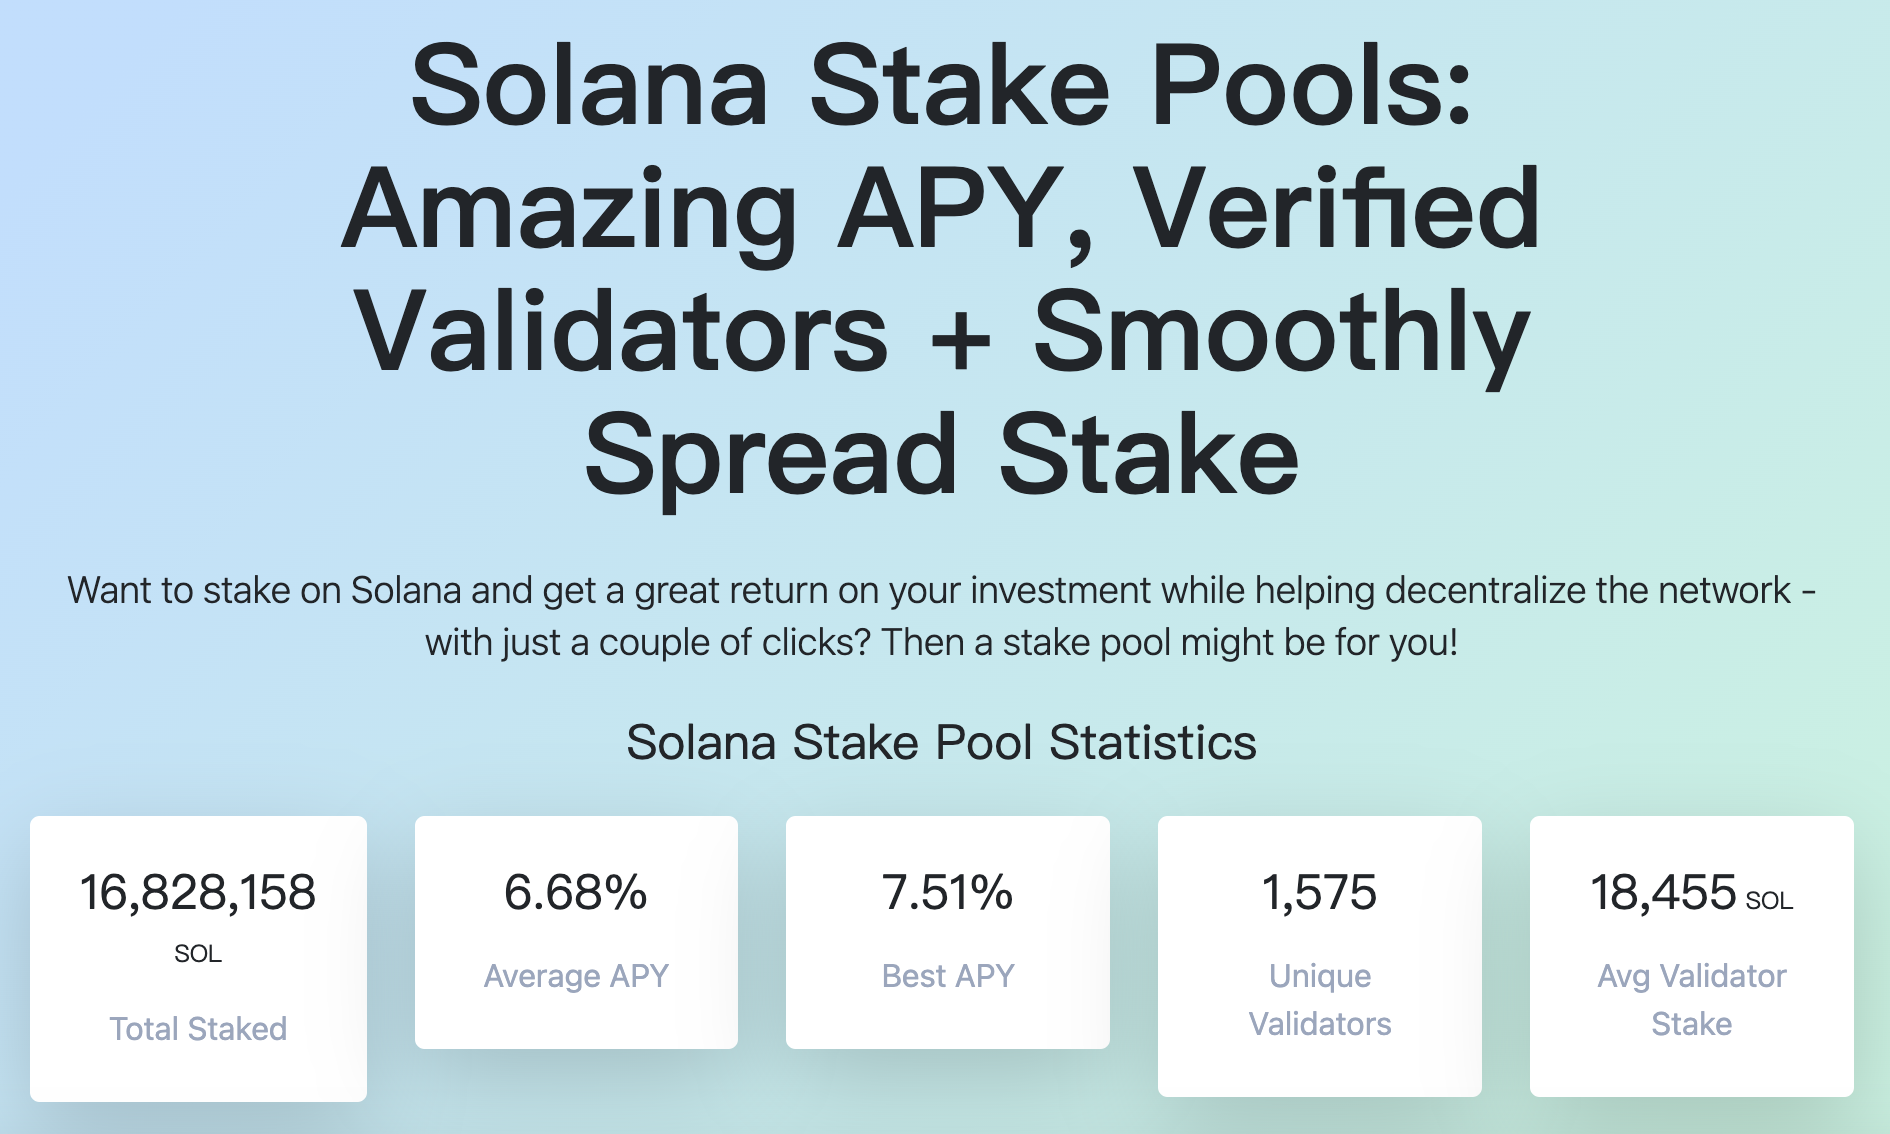Viewport: 1890px width, 1134px height.
Task: Click the Total Staked label
Action: [x=198, y=1028]
